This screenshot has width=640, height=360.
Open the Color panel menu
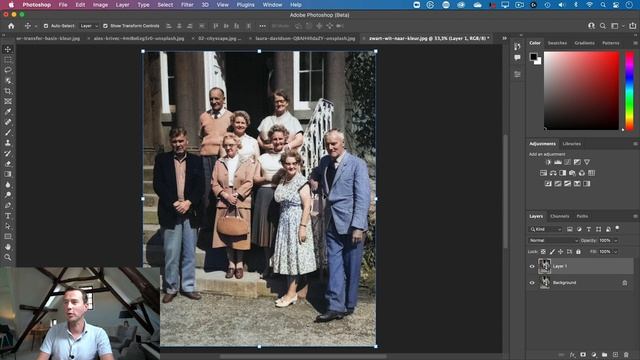[635, 43]
